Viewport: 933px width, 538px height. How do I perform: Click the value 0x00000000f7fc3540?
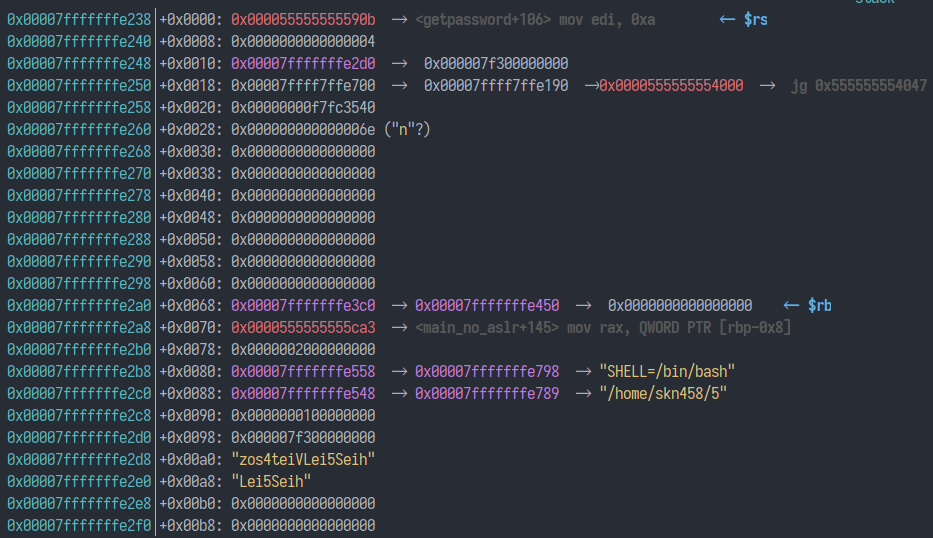pyautogui.click(x=303, y=108)
